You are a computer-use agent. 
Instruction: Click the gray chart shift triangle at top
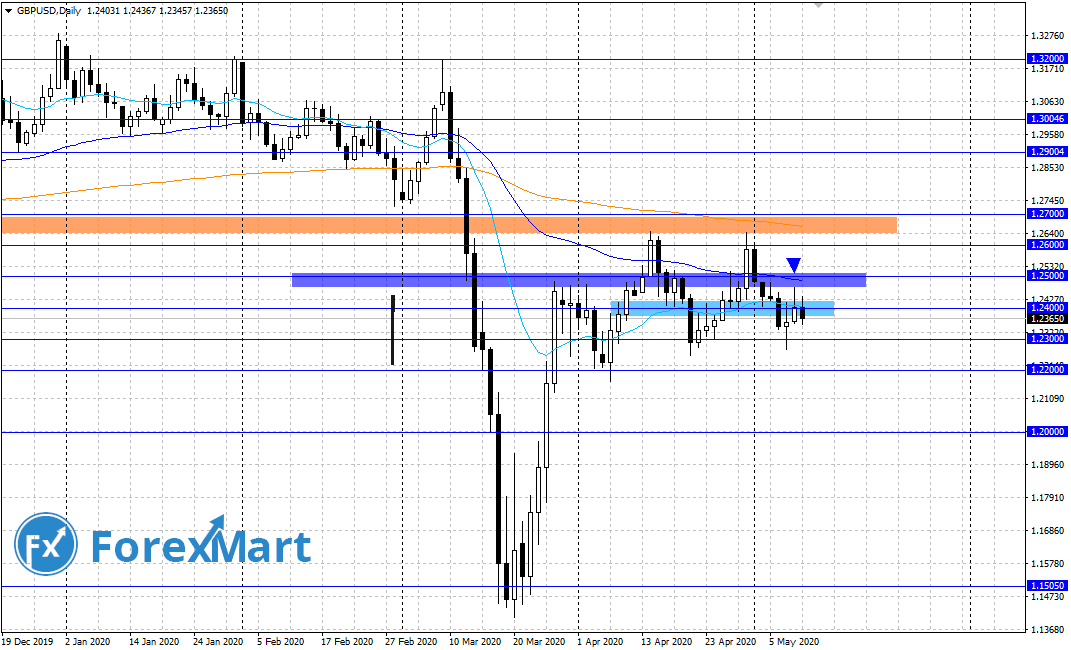(819, 5)
